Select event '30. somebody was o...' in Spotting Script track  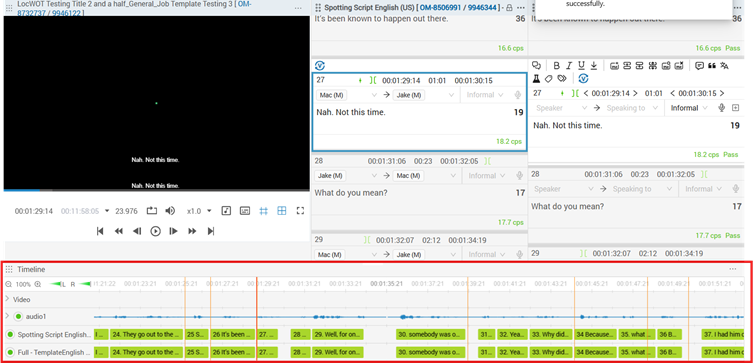[431, 334]
